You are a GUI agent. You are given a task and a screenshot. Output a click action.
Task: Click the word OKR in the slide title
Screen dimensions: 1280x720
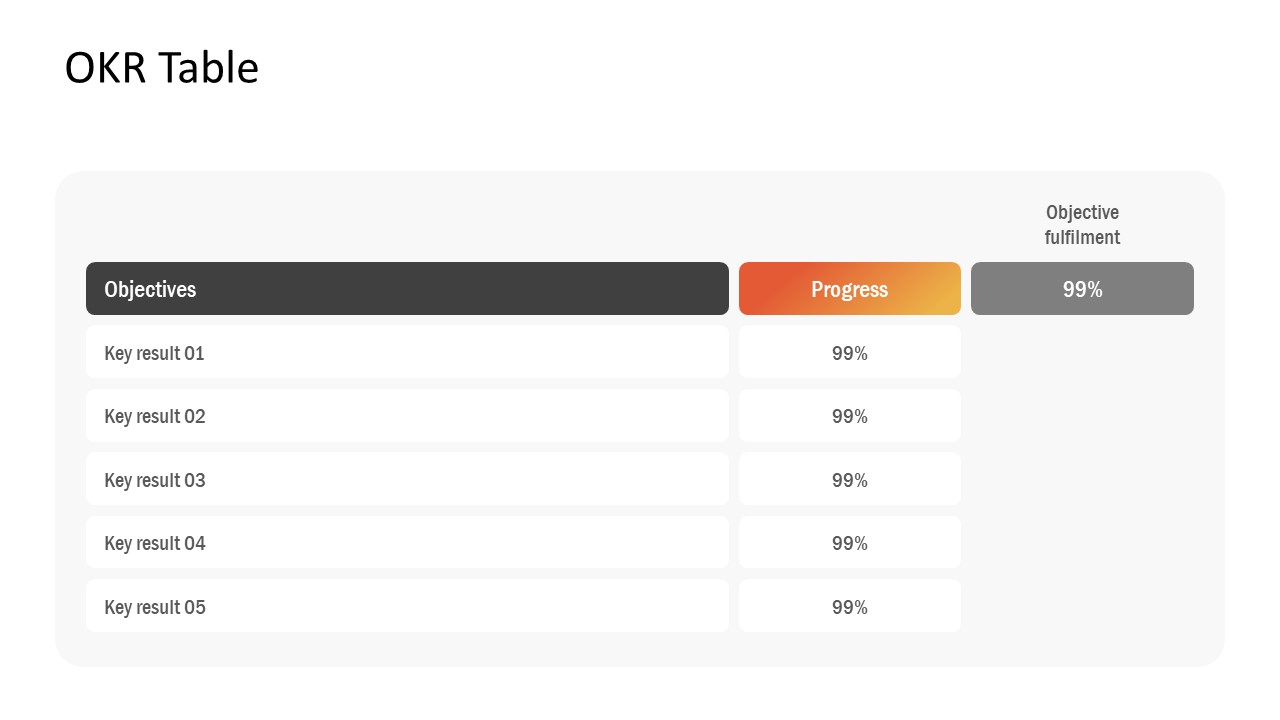pos(105,68)
